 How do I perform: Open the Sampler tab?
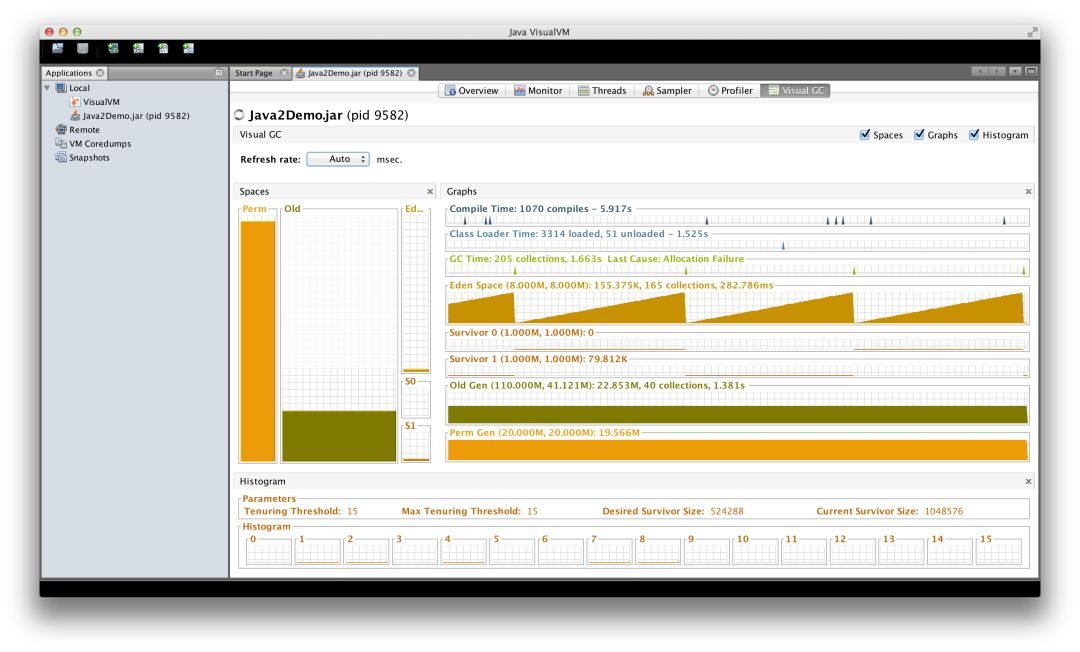(x=667, y=91)
